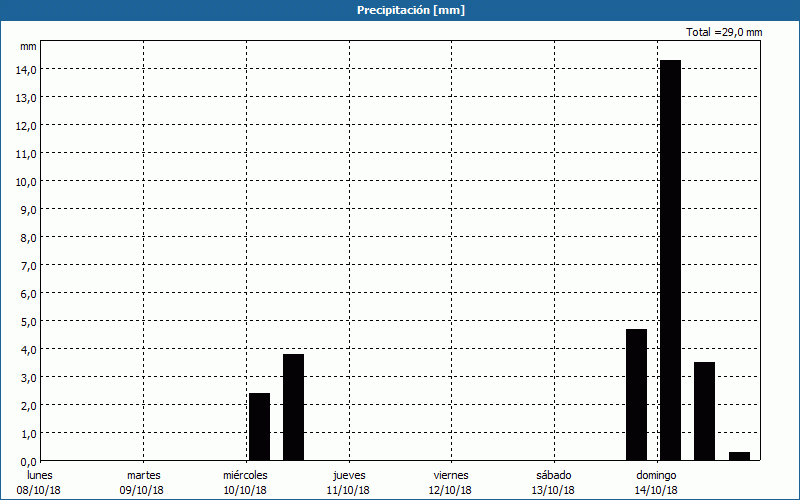Click the 12,0 y-axis value
This screenshot has width=800, height=500.
pos(26,126)
